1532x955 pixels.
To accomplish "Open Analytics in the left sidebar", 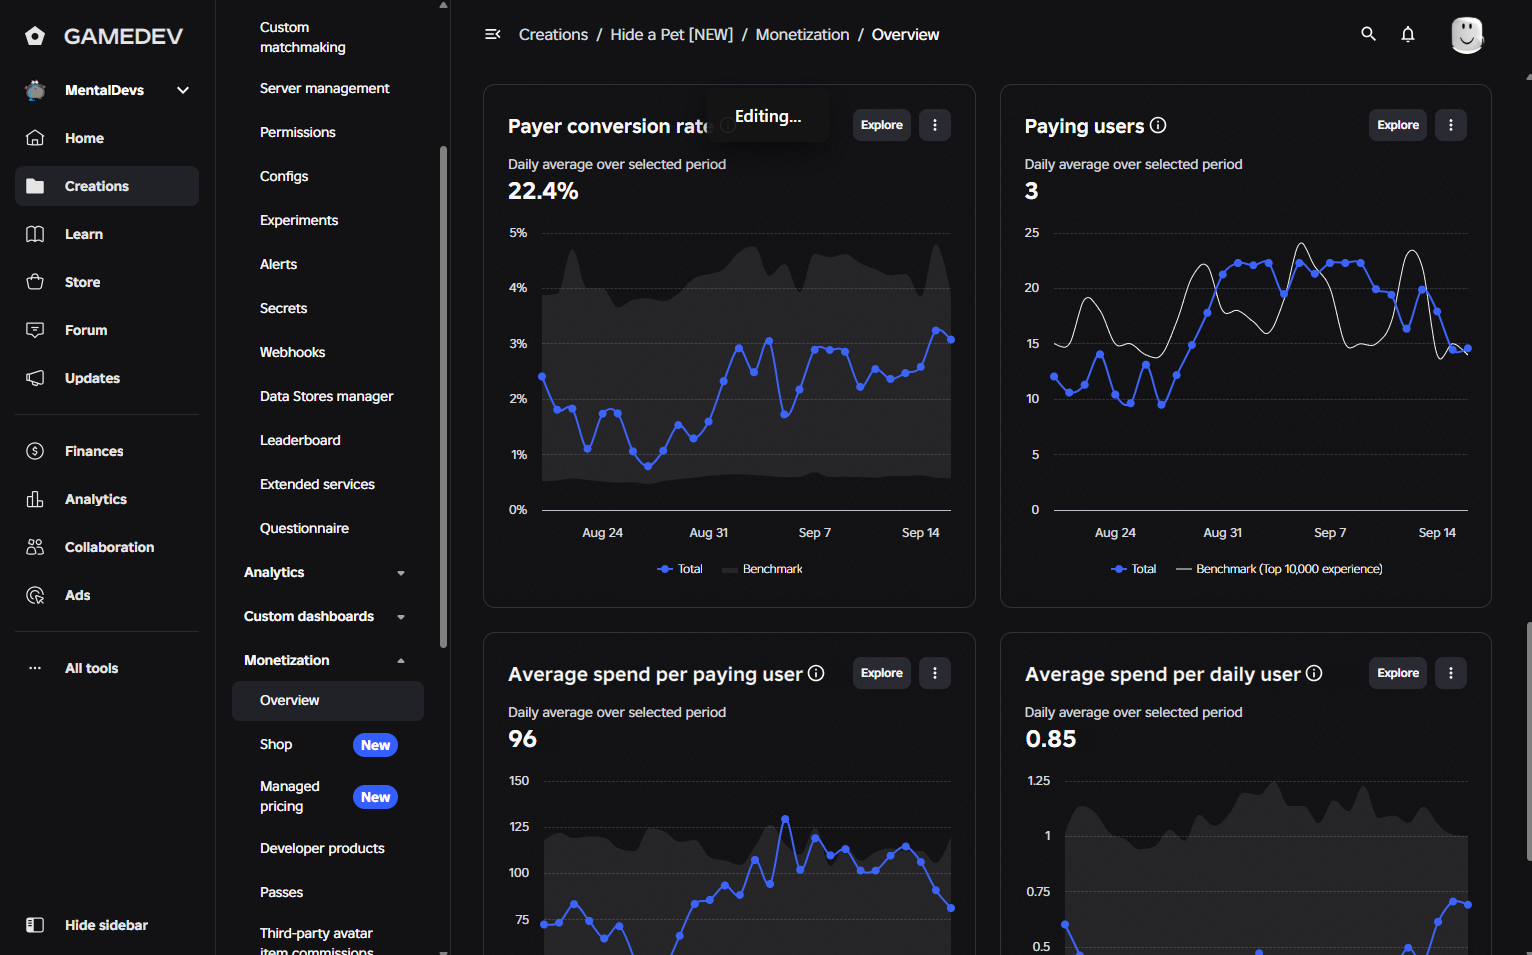I will pyautogui.click(x=107, y=499).
